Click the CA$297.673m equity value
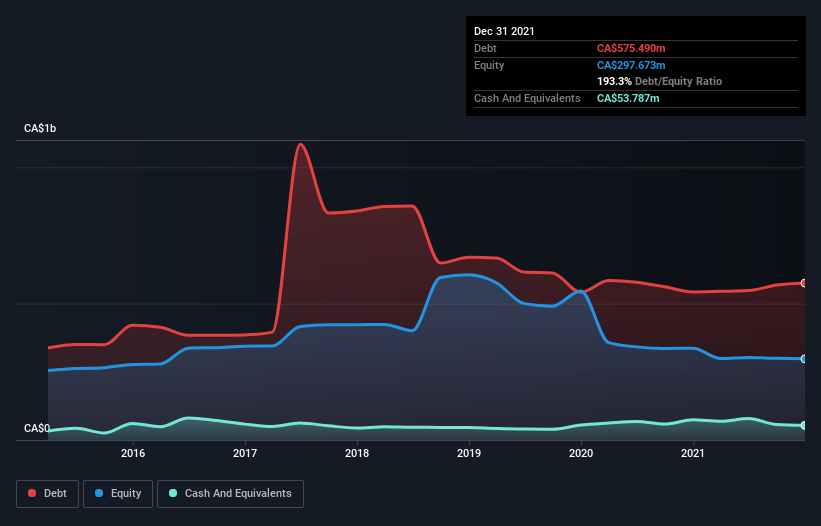821x526 pixels. tap(631, 65)
